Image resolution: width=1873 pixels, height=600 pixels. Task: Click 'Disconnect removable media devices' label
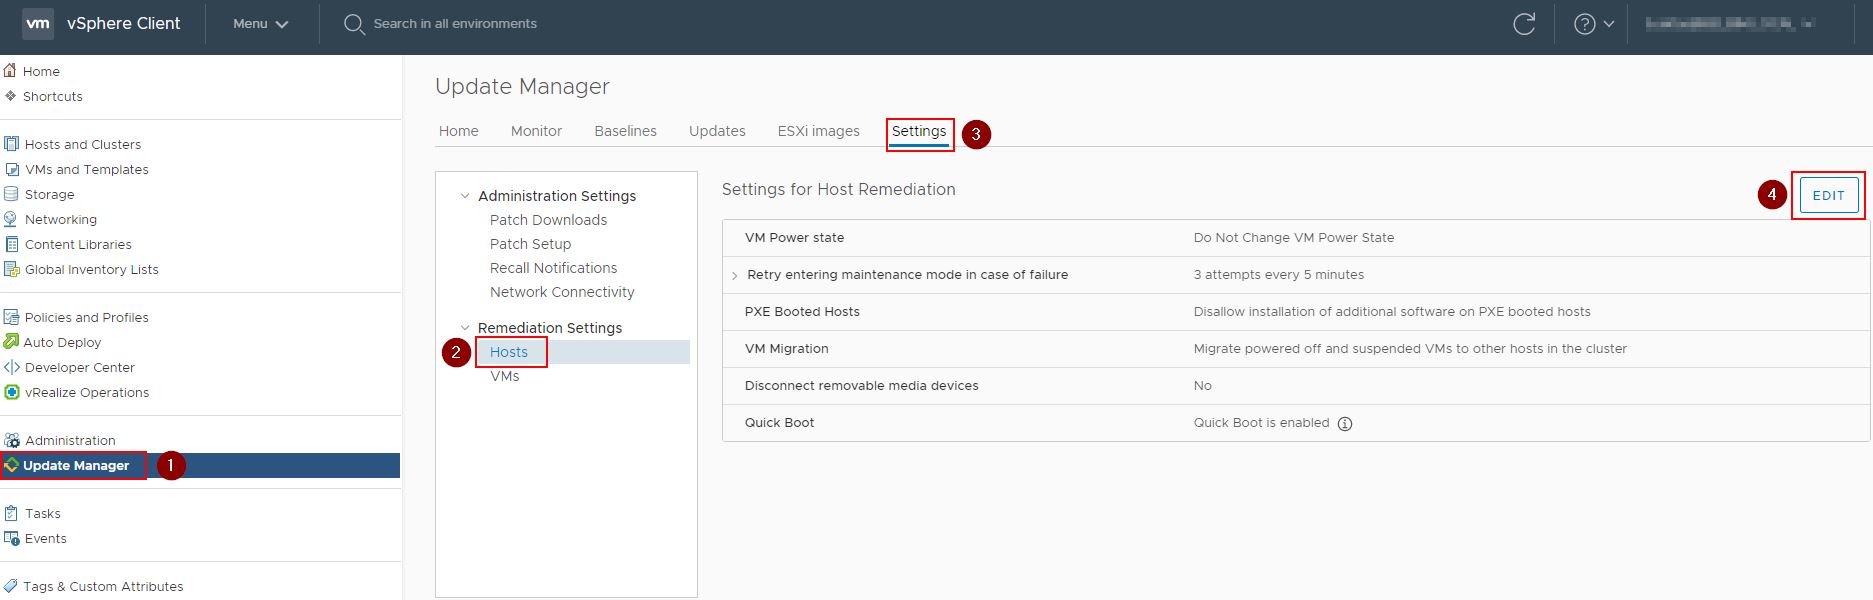click(861, 386)
